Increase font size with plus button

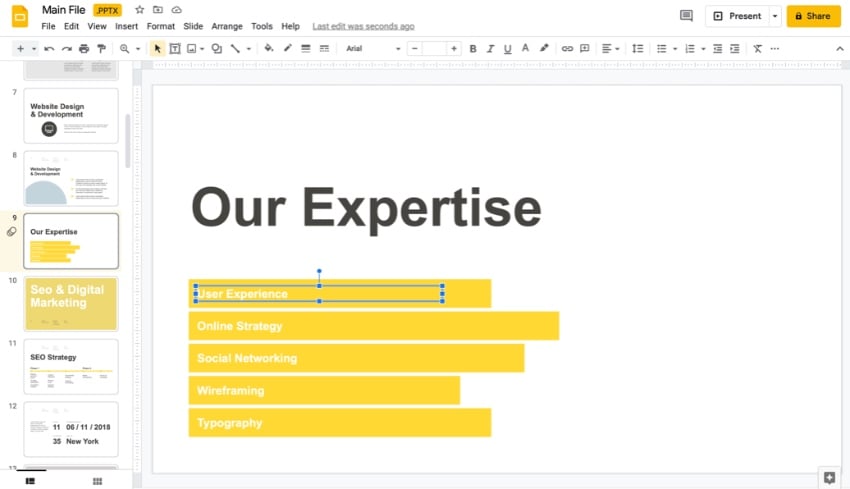pos(453,48)
